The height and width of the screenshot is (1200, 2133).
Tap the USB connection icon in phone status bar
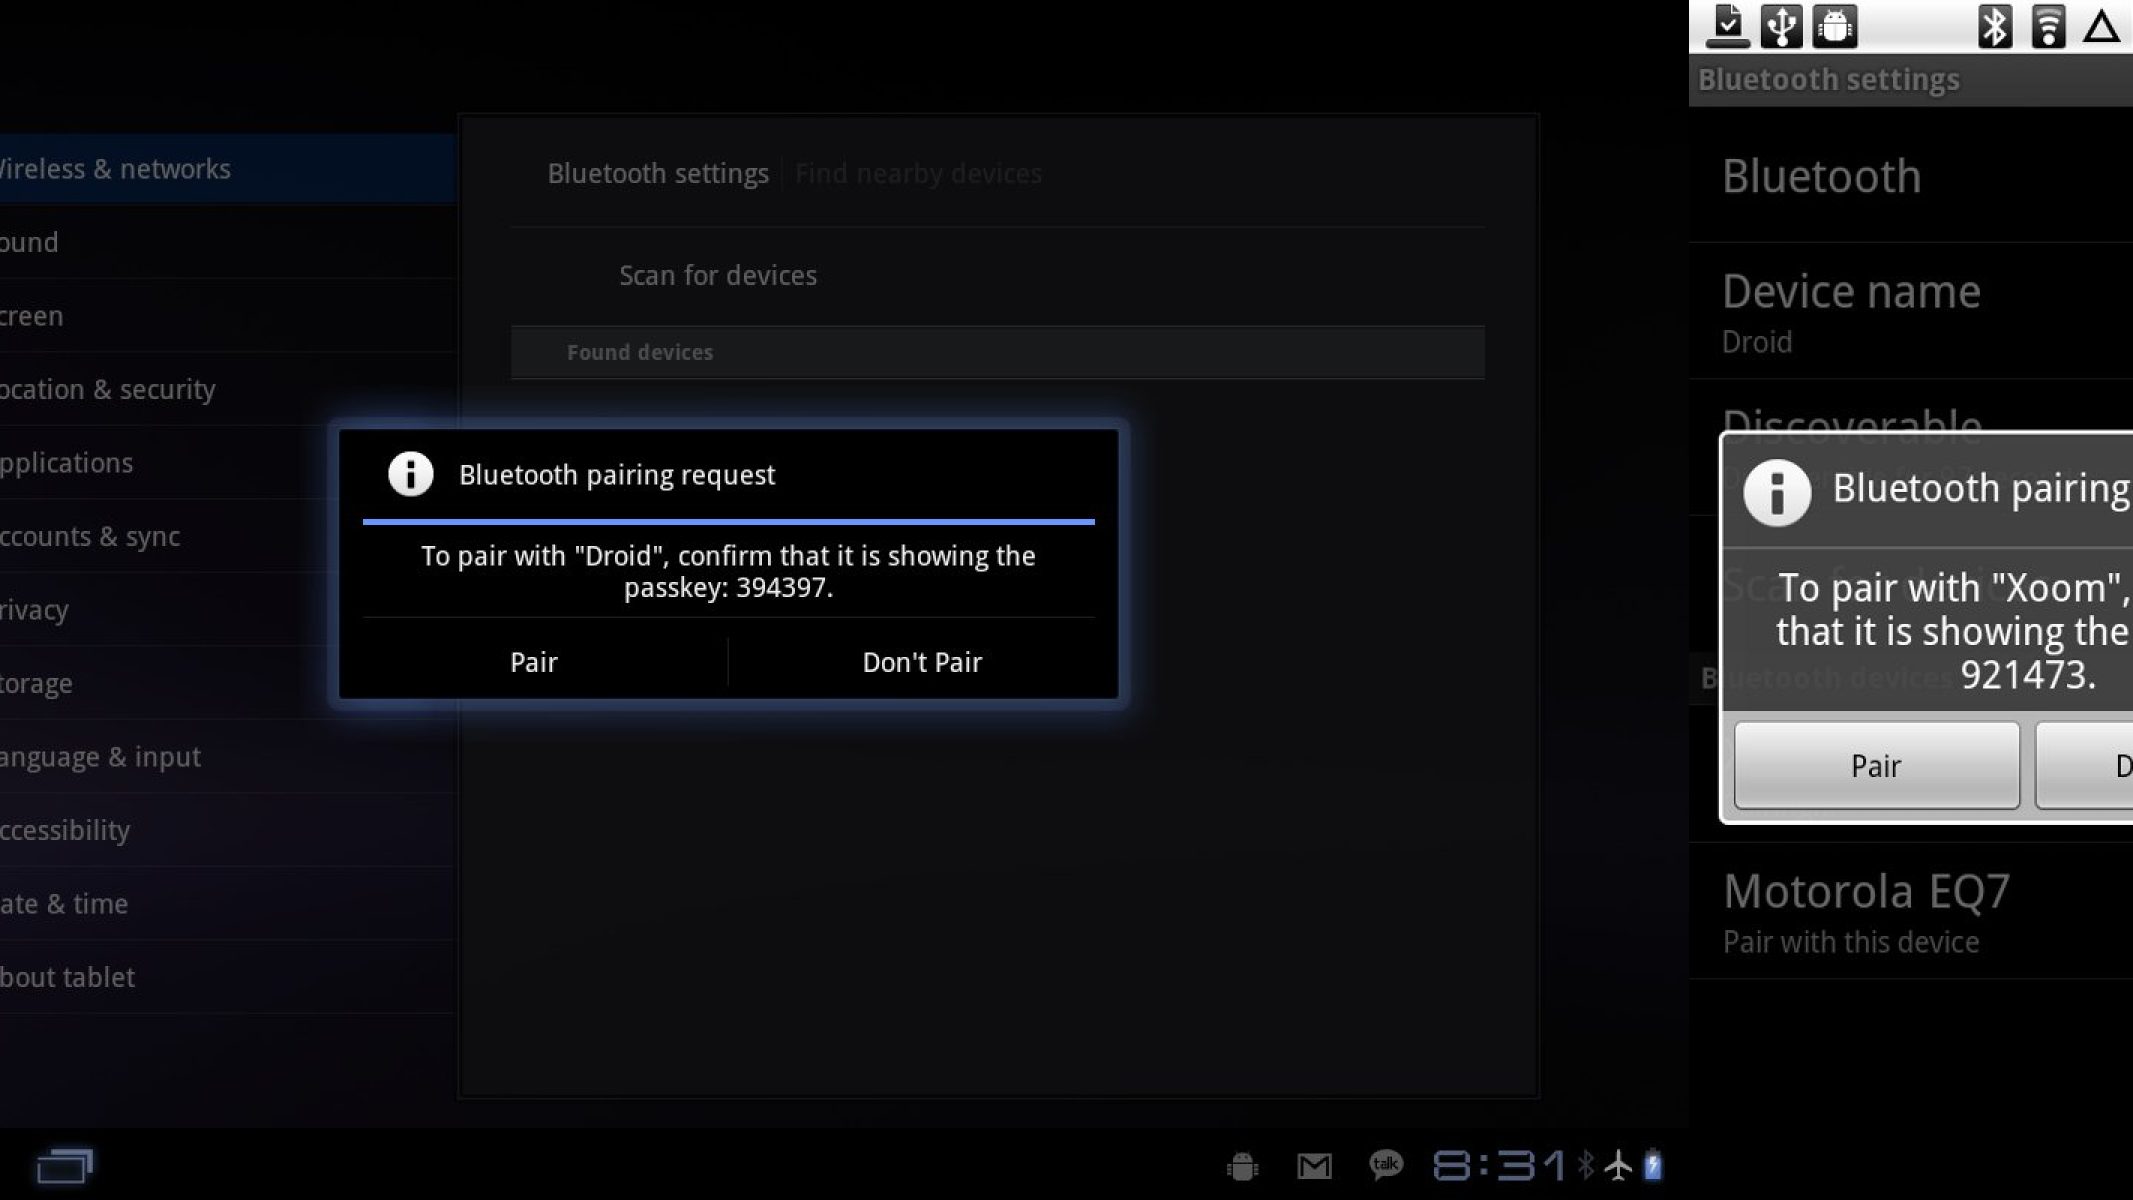tap(1781, 27)
